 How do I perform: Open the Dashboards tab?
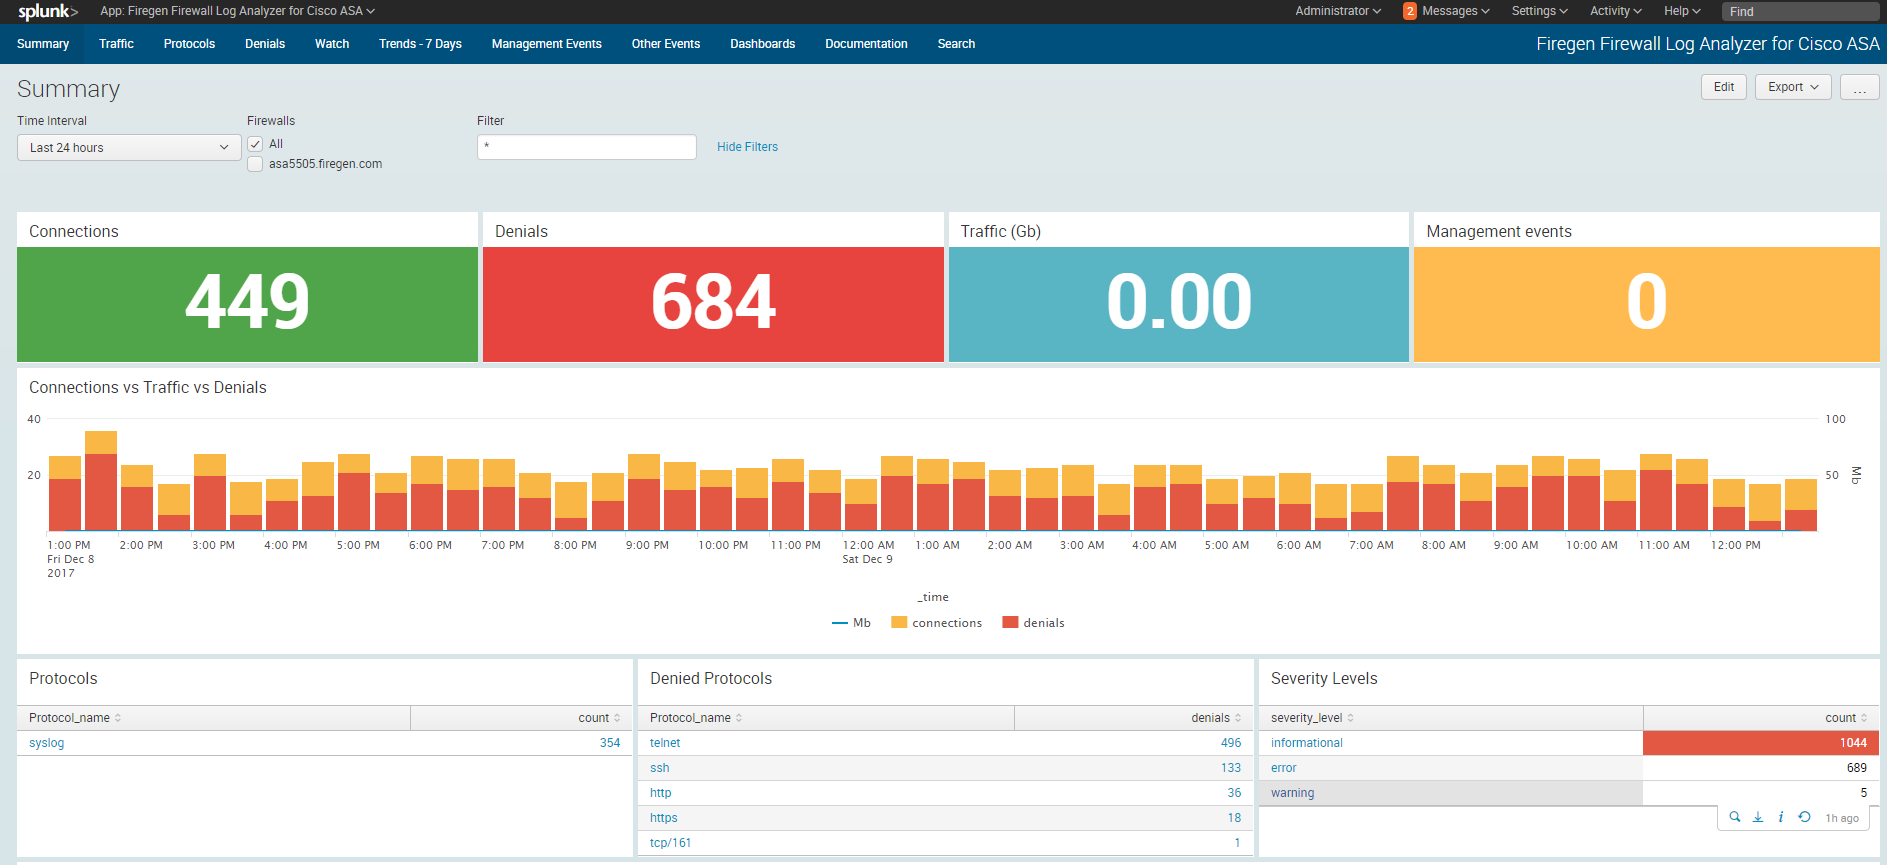762,44
